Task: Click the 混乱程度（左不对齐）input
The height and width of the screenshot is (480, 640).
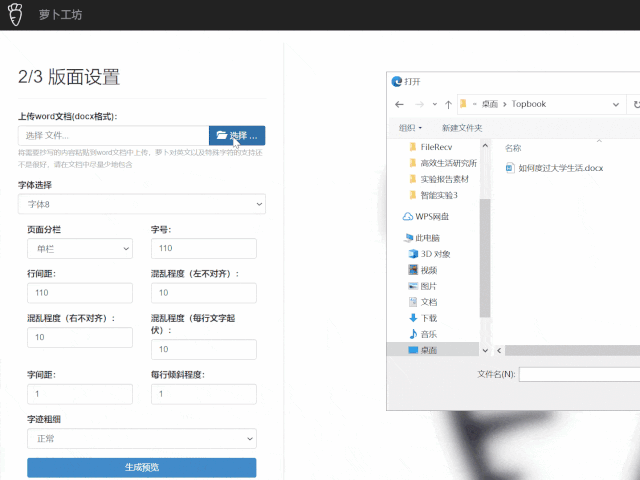Action: (x=204, y=293)
